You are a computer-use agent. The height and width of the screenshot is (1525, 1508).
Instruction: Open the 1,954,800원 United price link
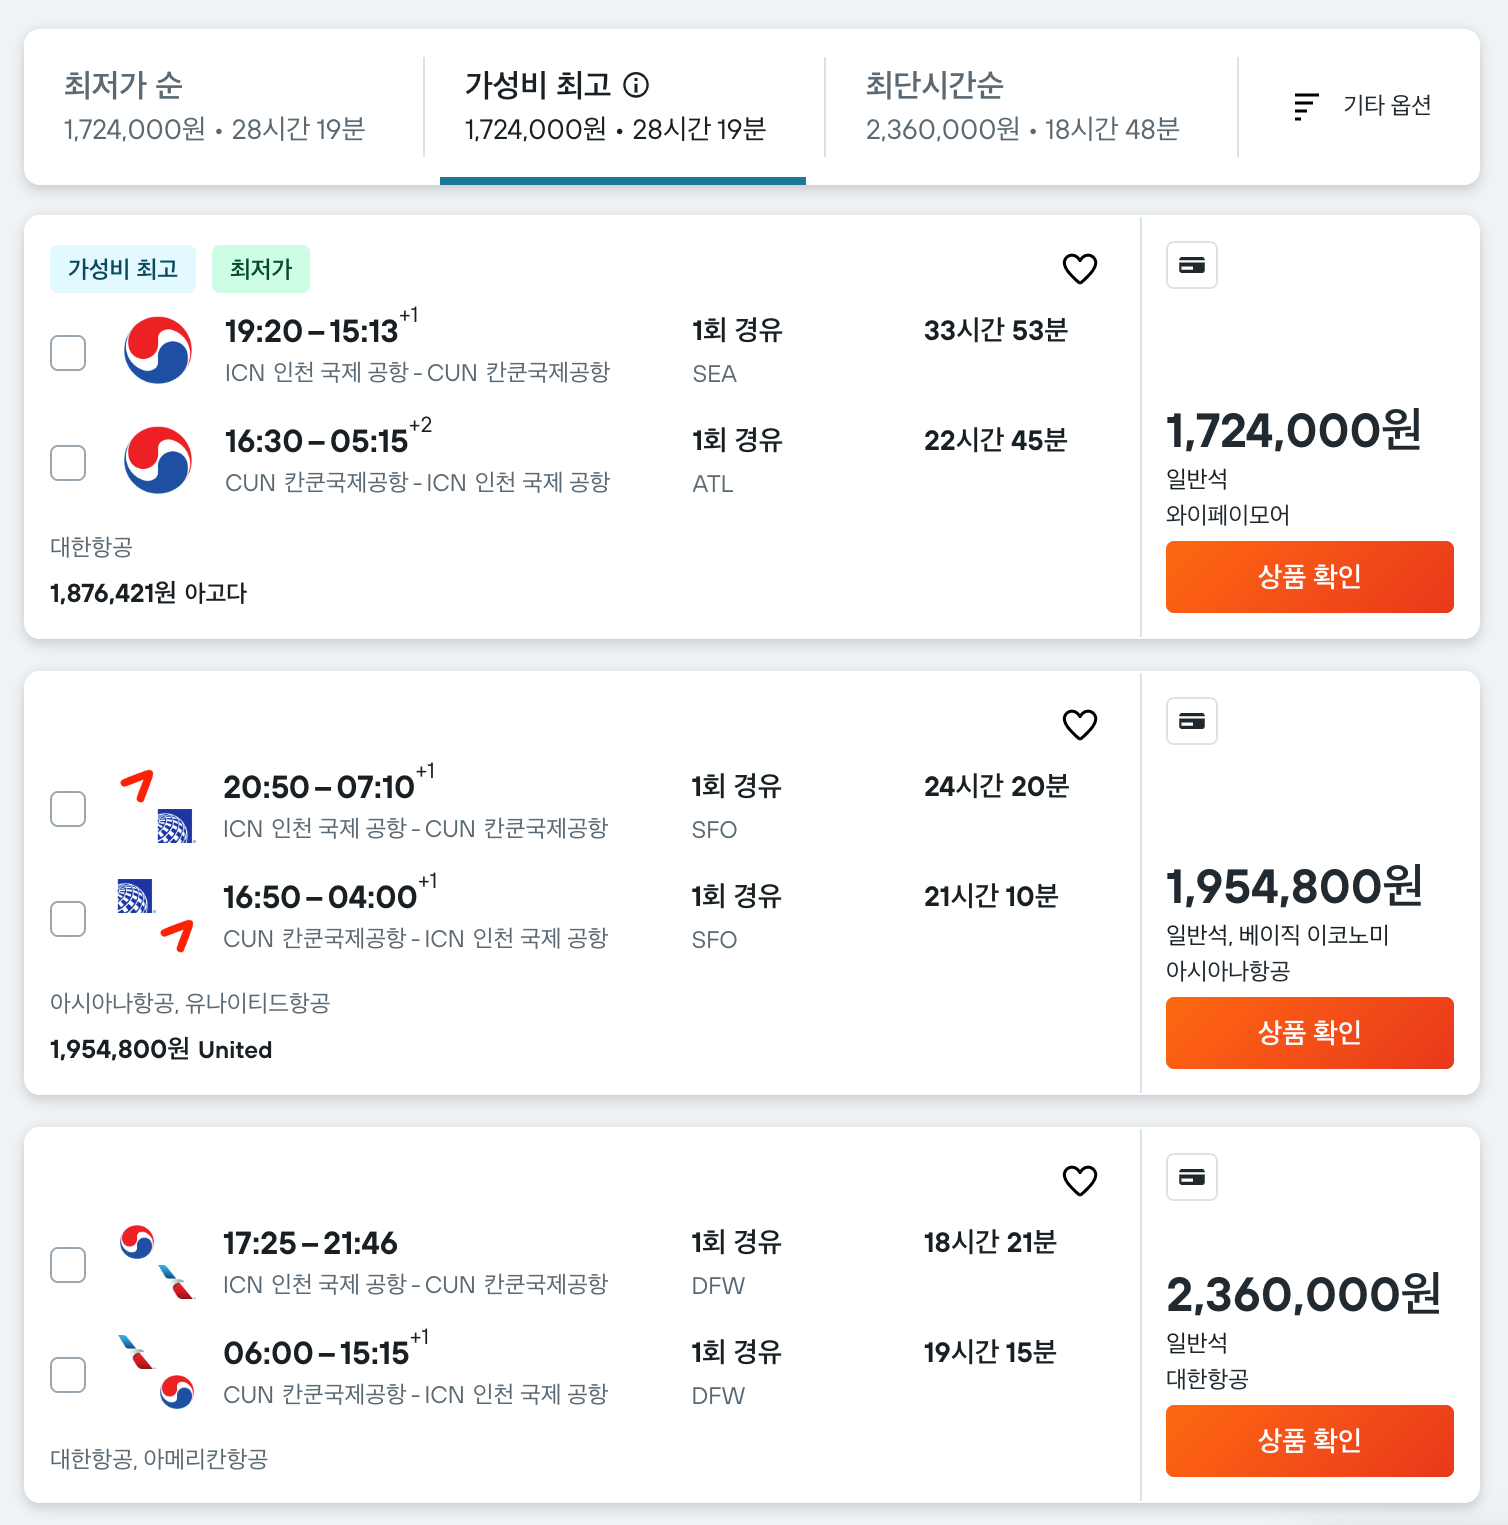(x=160, y=1049)
